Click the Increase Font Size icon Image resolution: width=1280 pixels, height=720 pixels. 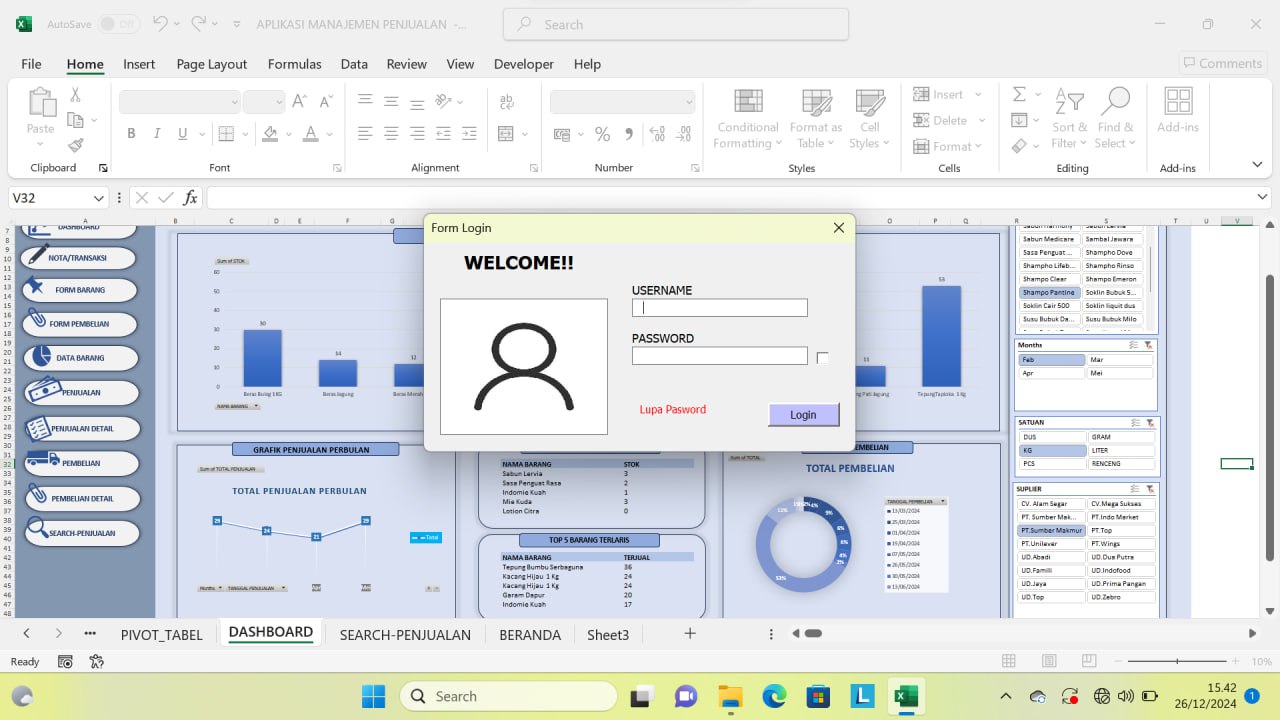click(x=299, y=102)
